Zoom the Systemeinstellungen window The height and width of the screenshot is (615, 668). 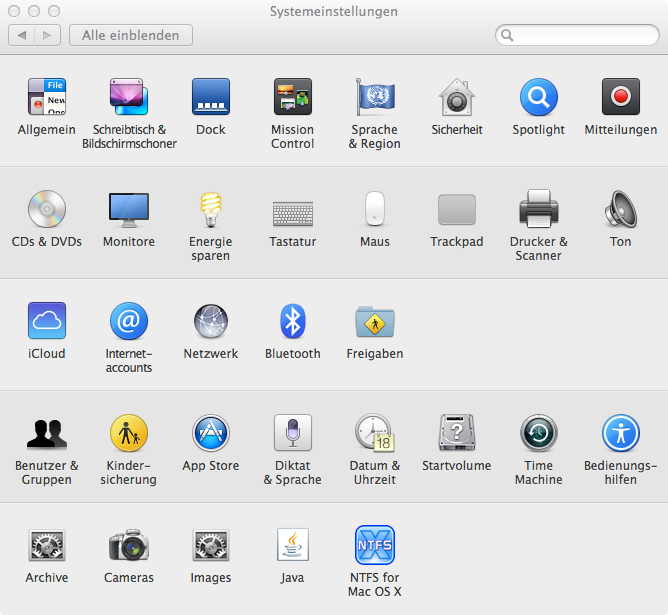point(54,11)
